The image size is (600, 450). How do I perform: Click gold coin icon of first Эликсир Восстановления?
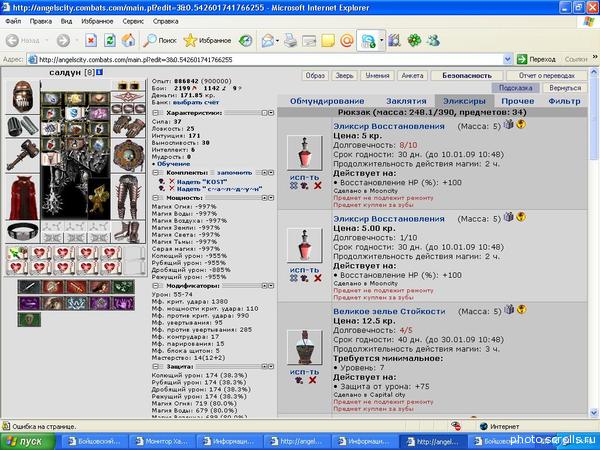[x=521, y=124]
